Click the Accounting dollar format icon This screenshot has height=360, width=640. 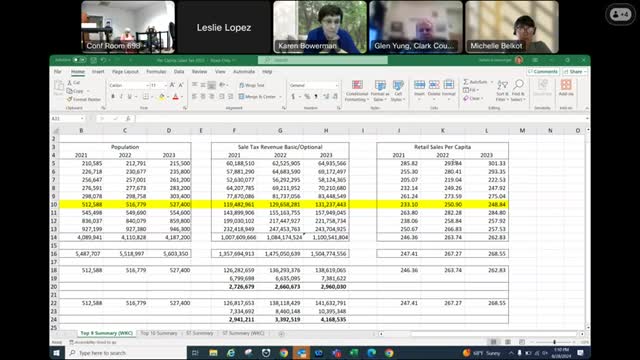293,96
